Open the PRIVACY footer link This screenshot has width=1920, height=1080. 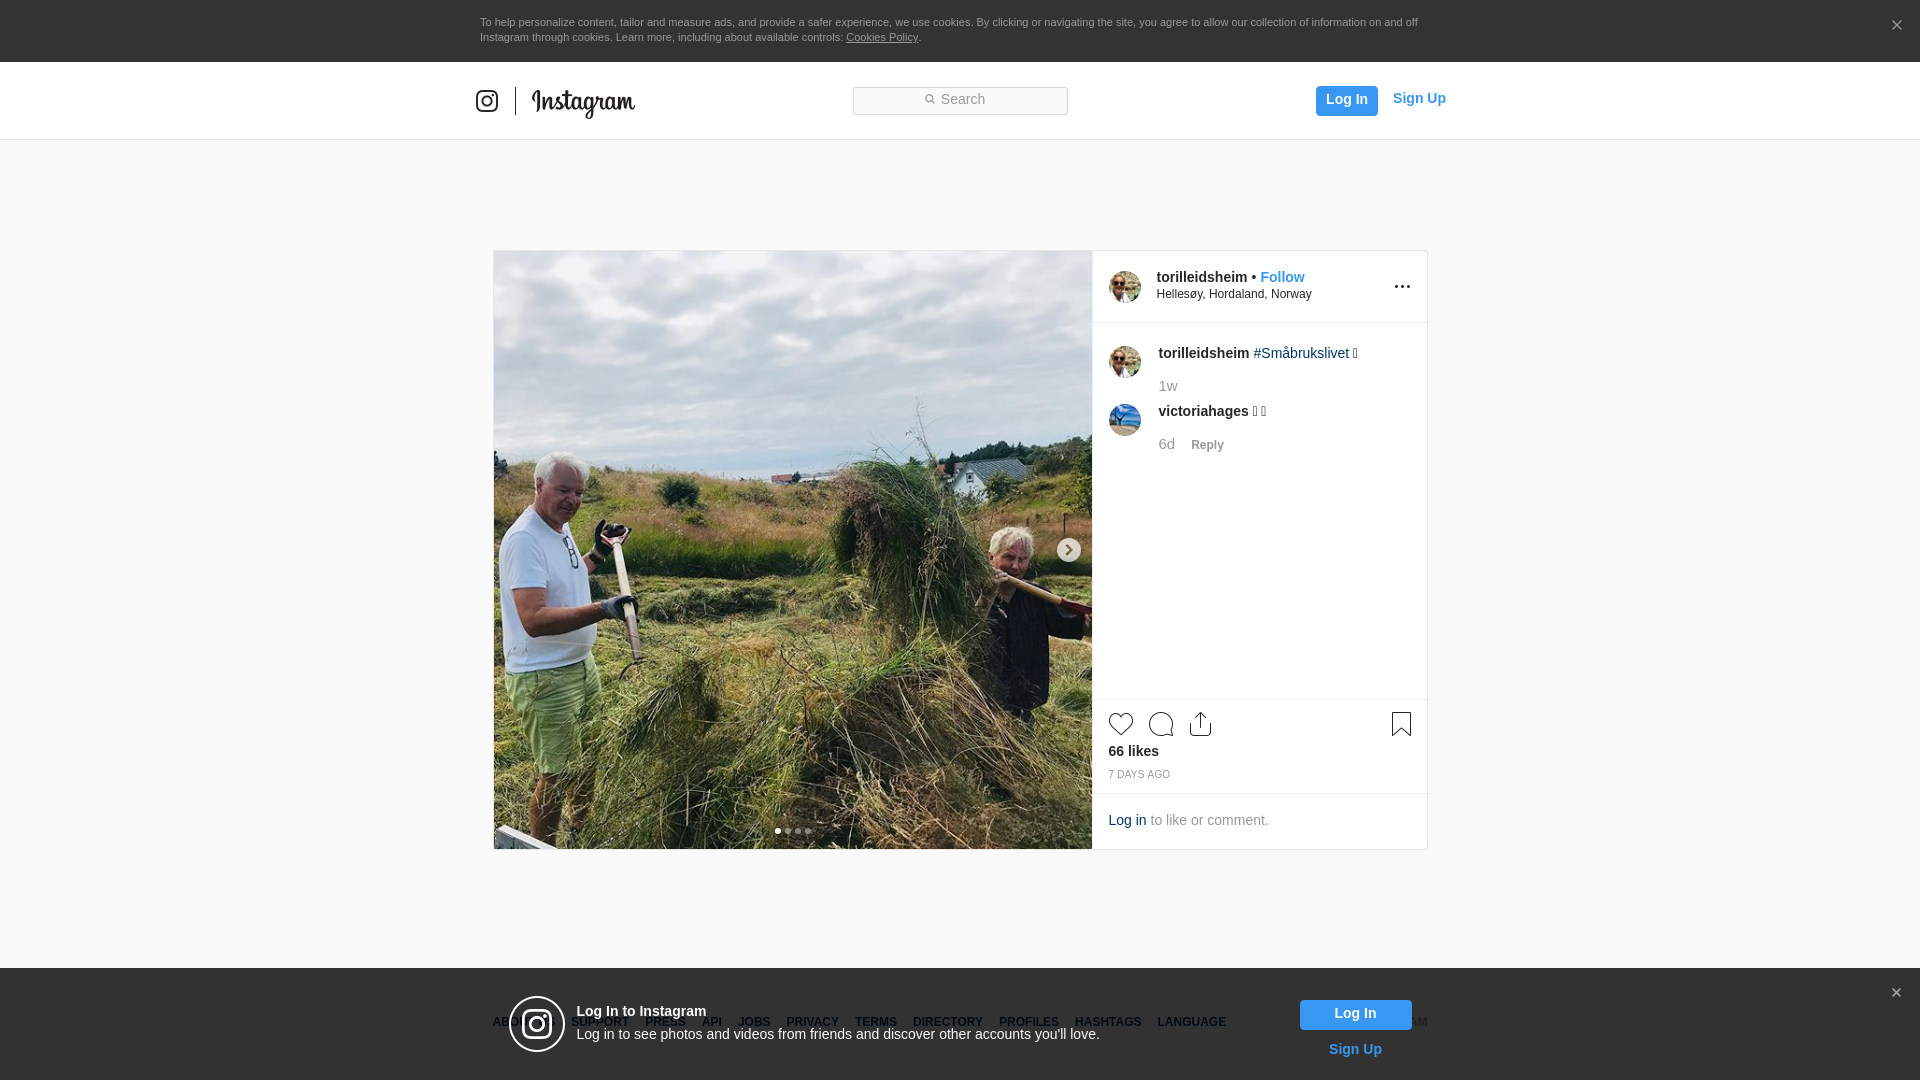tap(812, 1022)
